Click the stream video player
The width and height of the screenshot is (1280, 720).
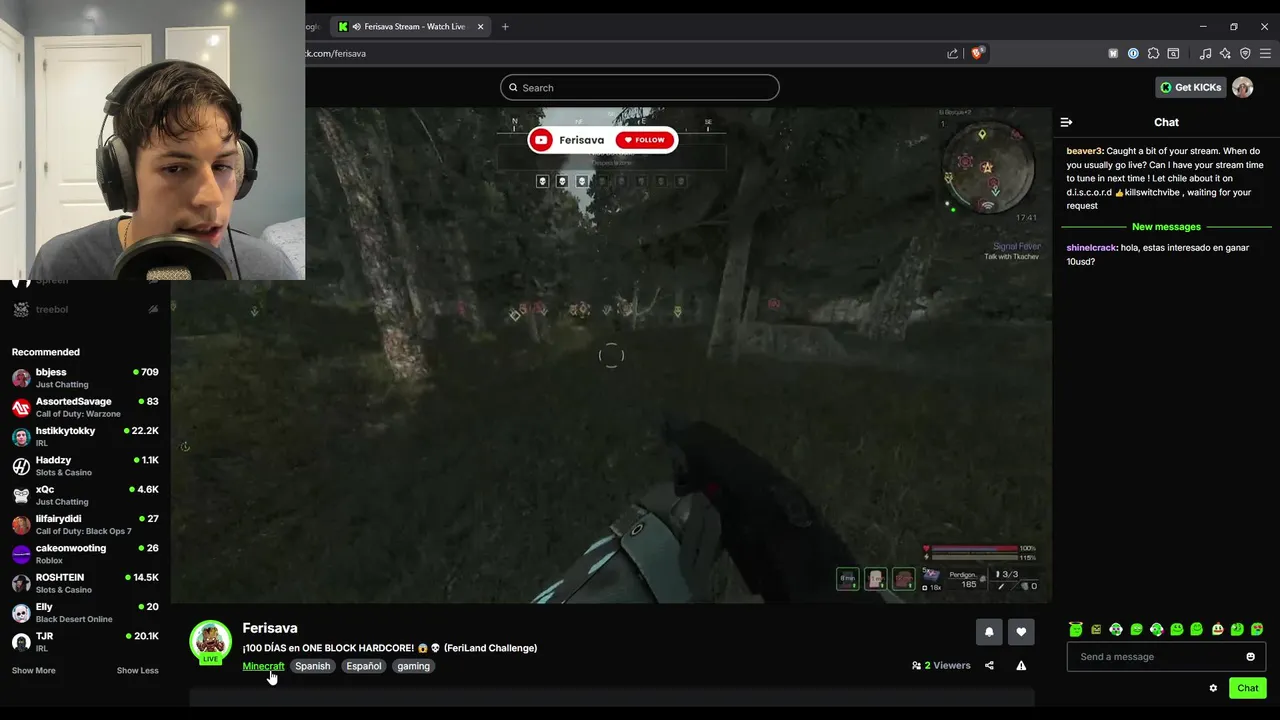[x=611, y=355]
